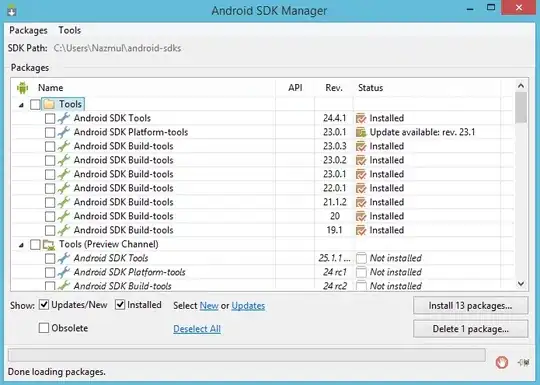Collapse the Tools (Preview Channel) group
Image resolution: width=540 pixels, height=385 pixels.
21,245
